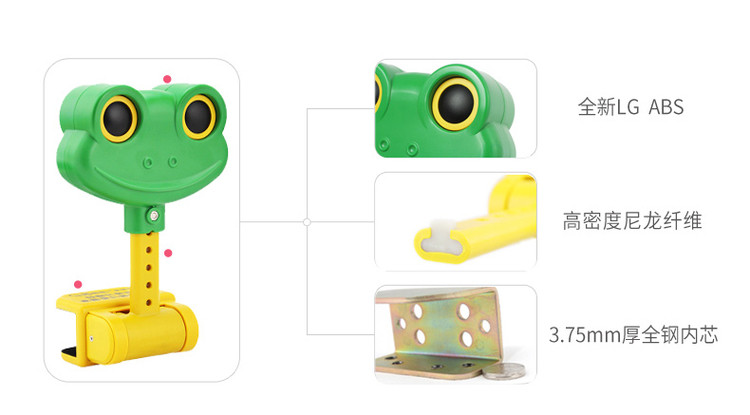Click the large black eye in close-up thumbnail

coord(455,104)
